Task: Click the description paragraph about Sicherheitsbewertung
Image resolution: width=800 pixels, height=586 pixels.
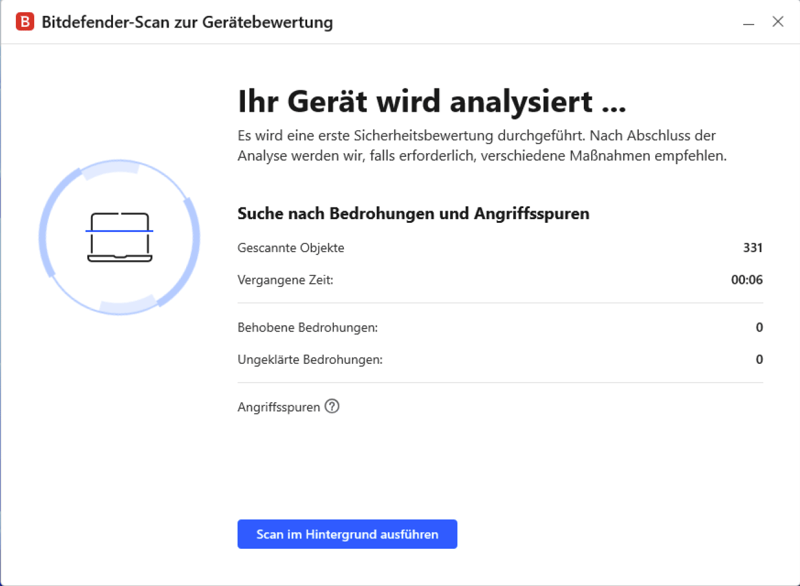Action: (482, 145)
